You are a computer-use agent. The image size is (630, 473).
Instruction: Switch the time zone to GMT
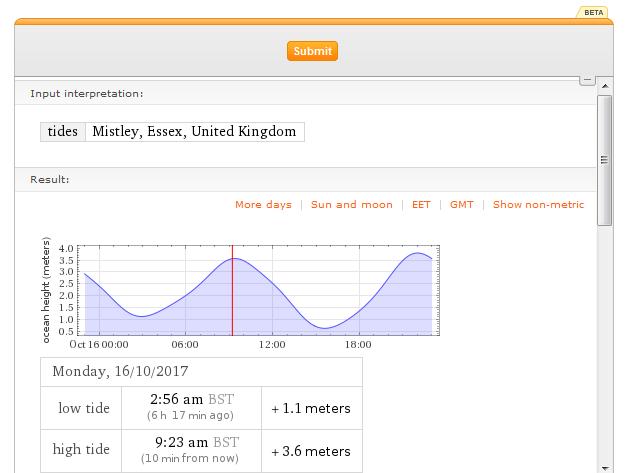click(461, 205)
